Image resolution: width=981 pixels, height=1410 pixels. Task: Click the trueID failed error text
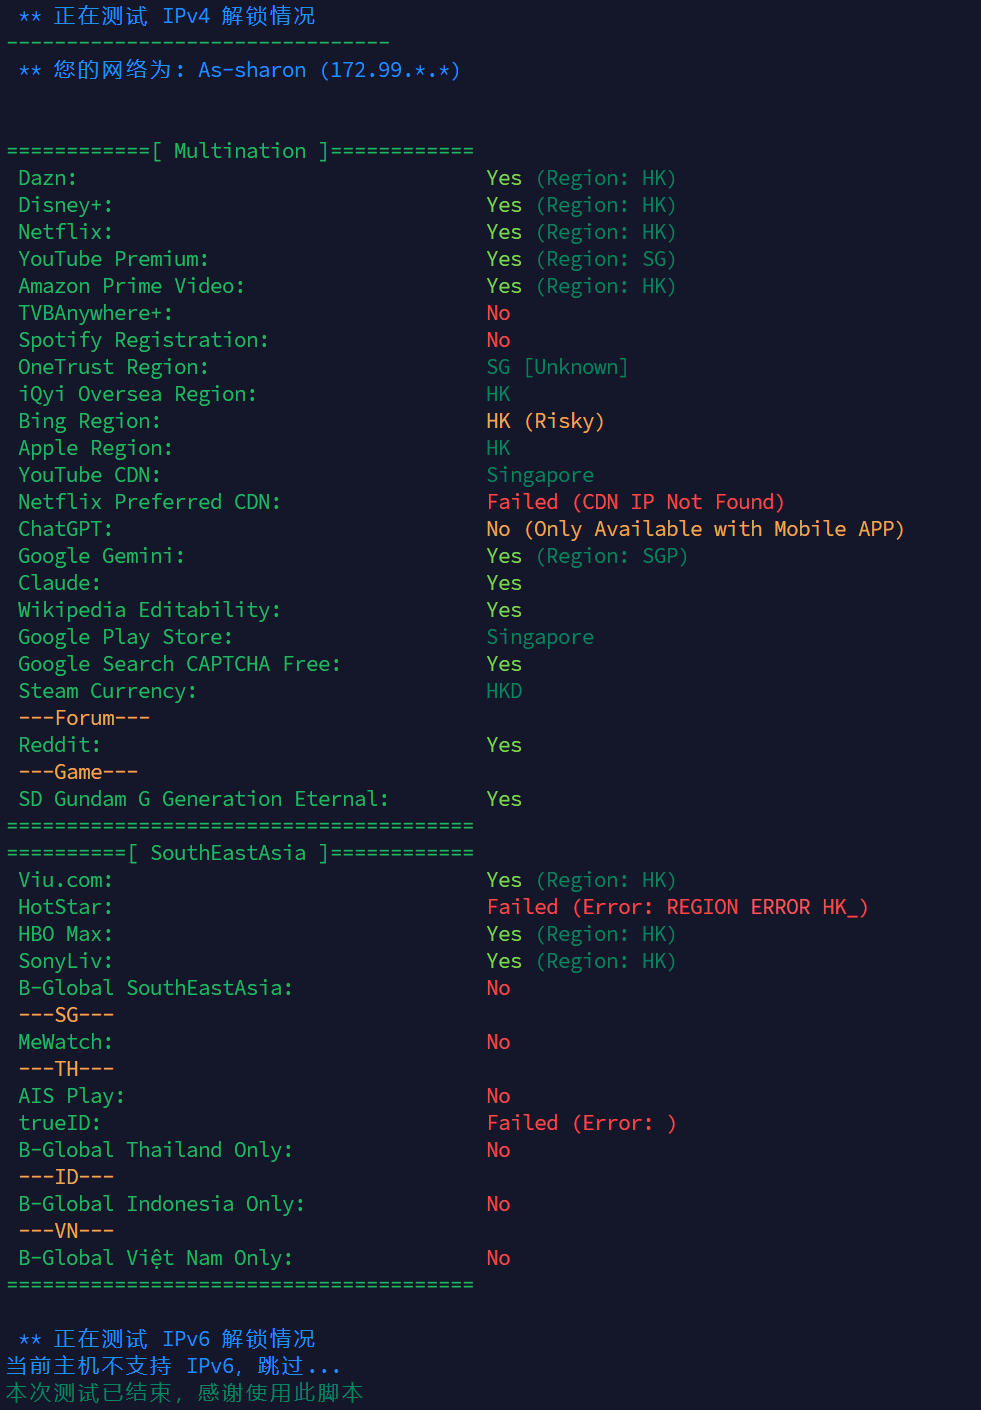(x=581, y=1123)
